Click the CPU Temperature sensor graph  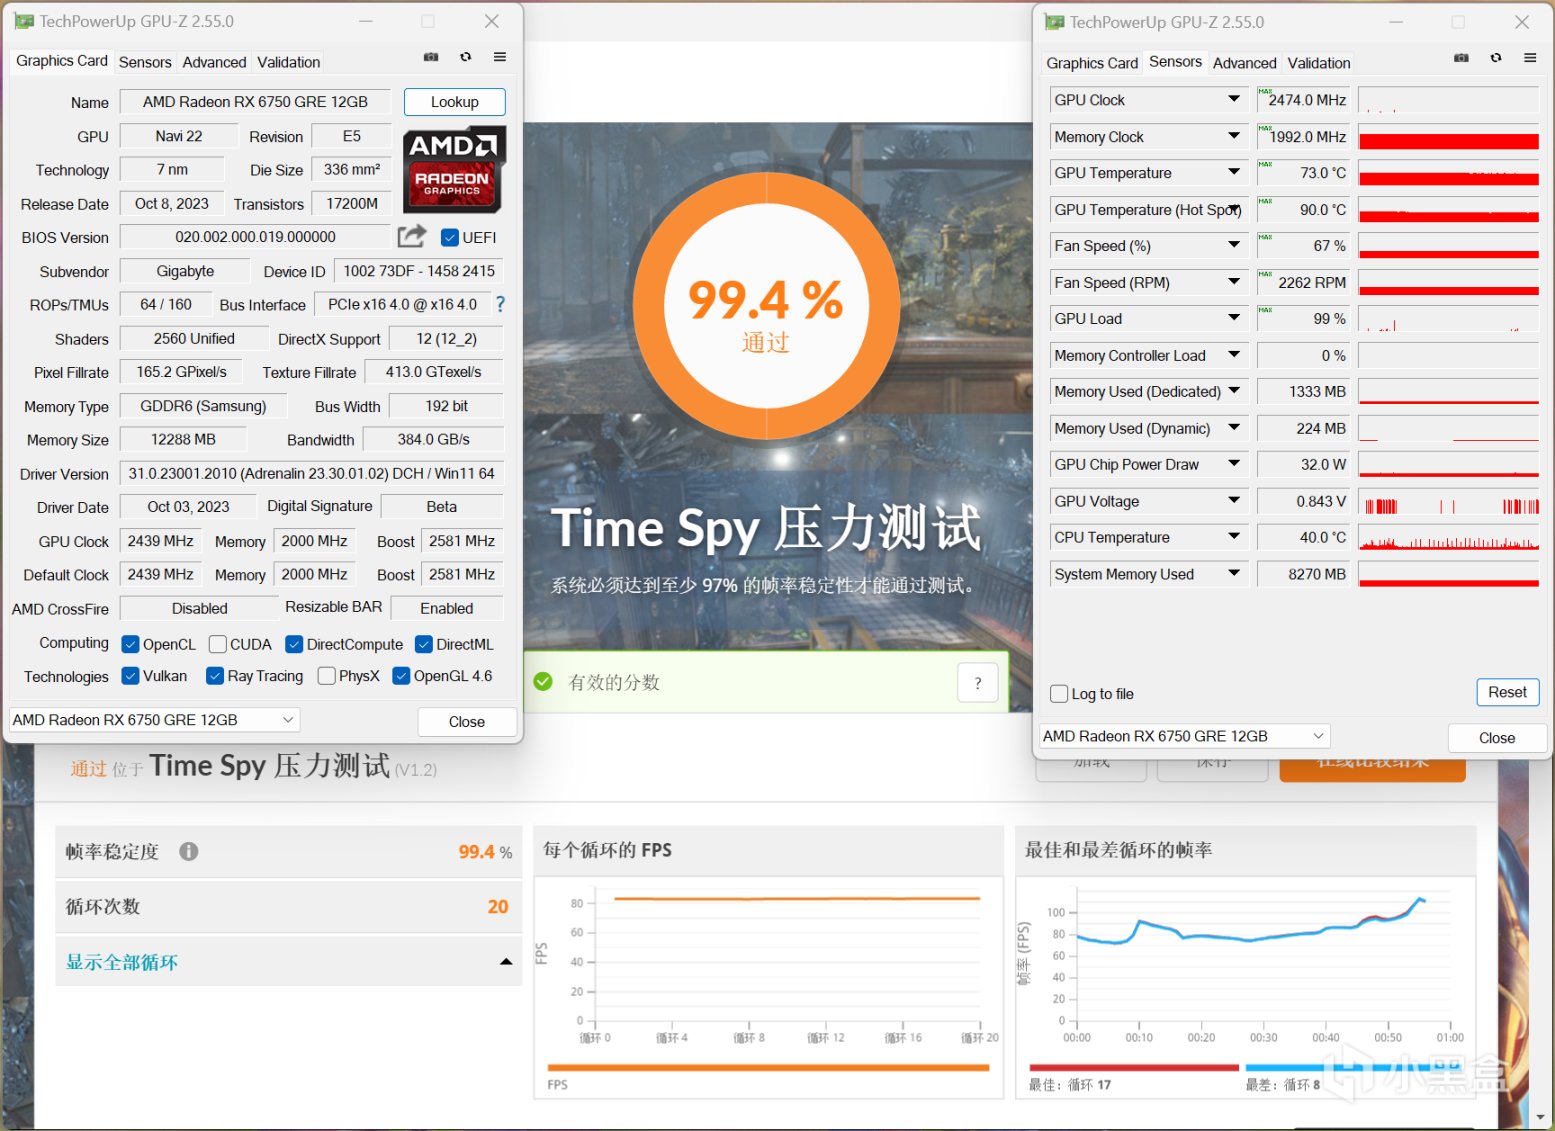(x=1448, y=538)
